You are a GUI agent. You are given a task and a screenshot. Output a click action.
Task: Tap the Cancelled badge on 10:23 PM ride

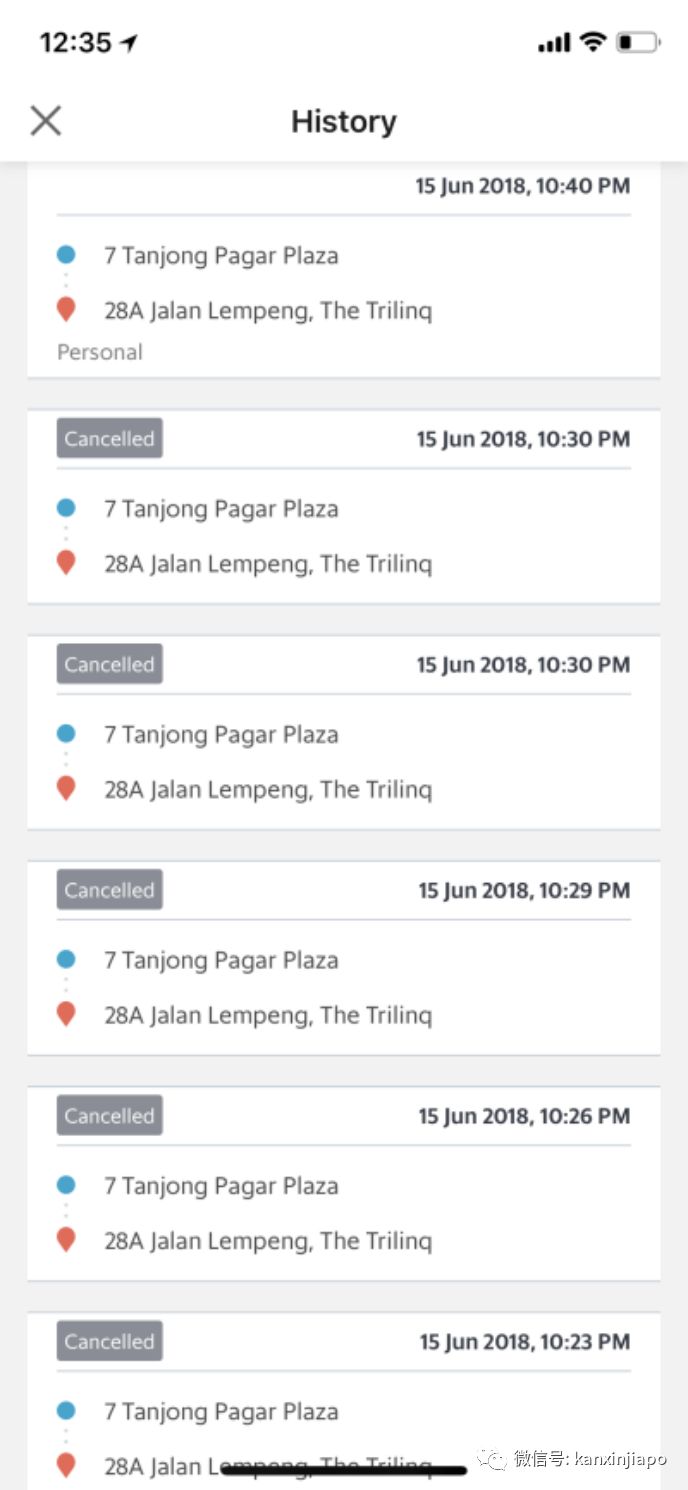pos(109,1342)
